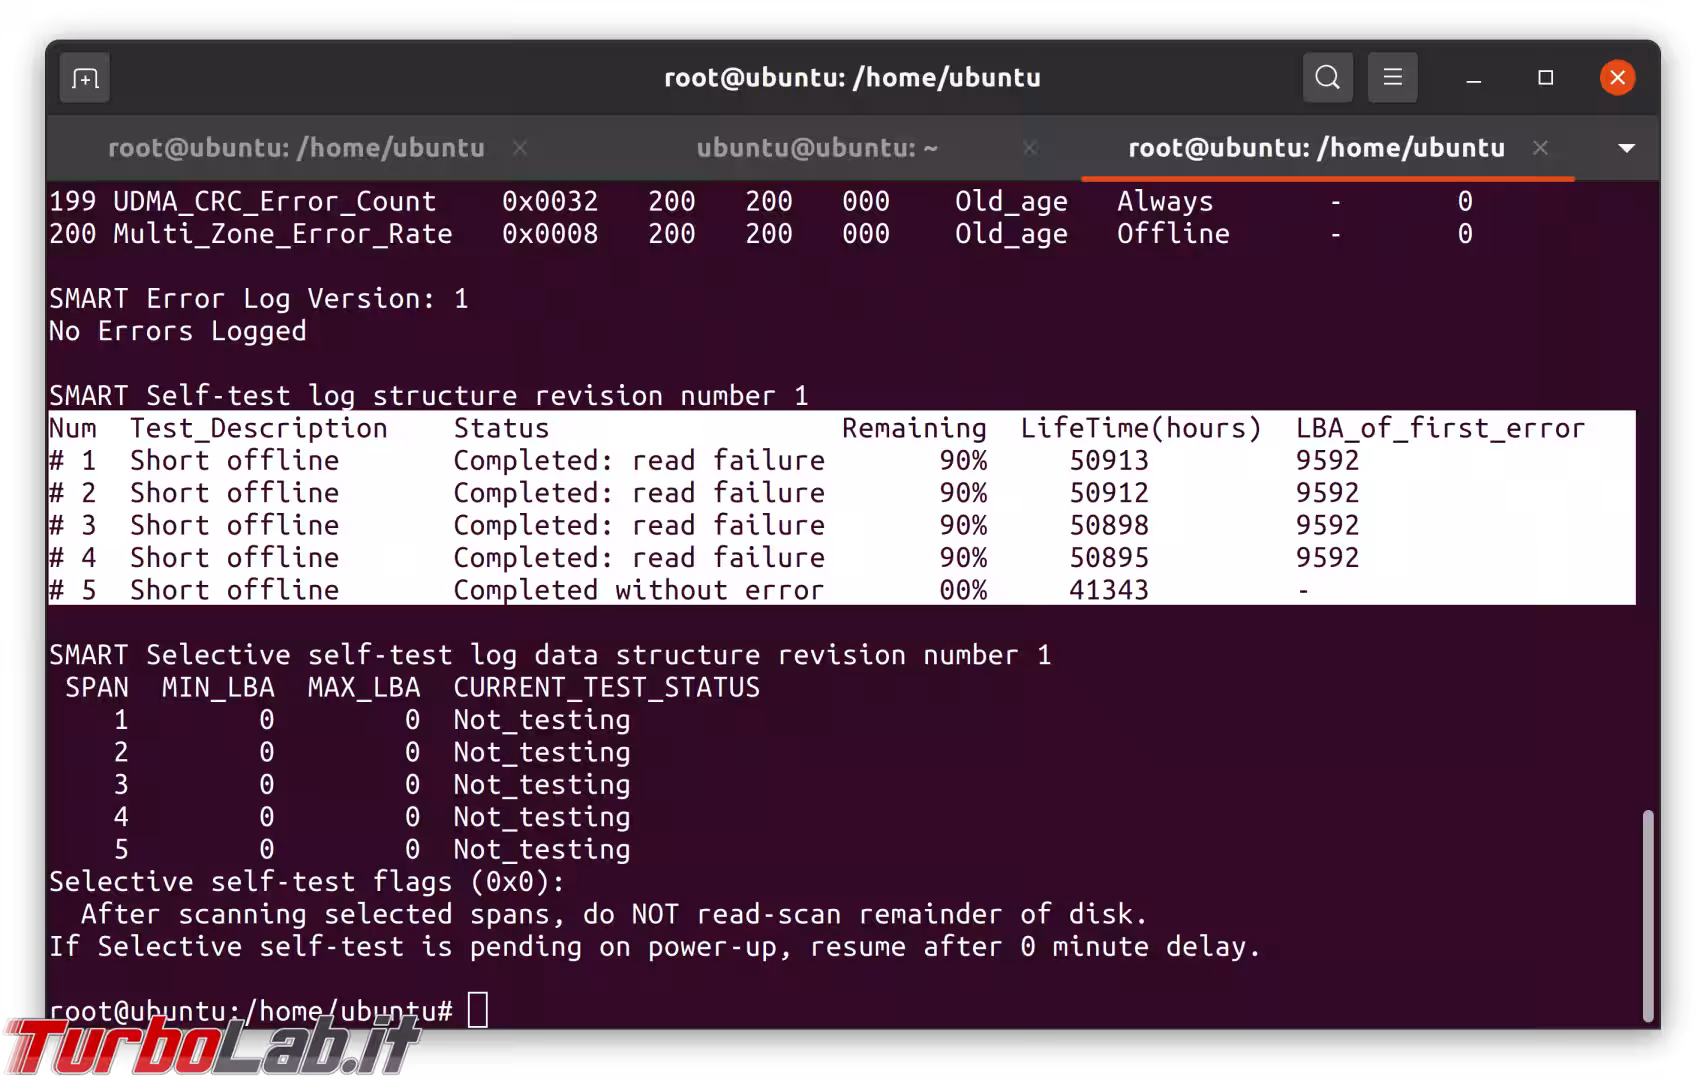1706x1080 pixels.
Task: Minimize the terminal window
Action: pyautogui.click(x=1473, y=78)
